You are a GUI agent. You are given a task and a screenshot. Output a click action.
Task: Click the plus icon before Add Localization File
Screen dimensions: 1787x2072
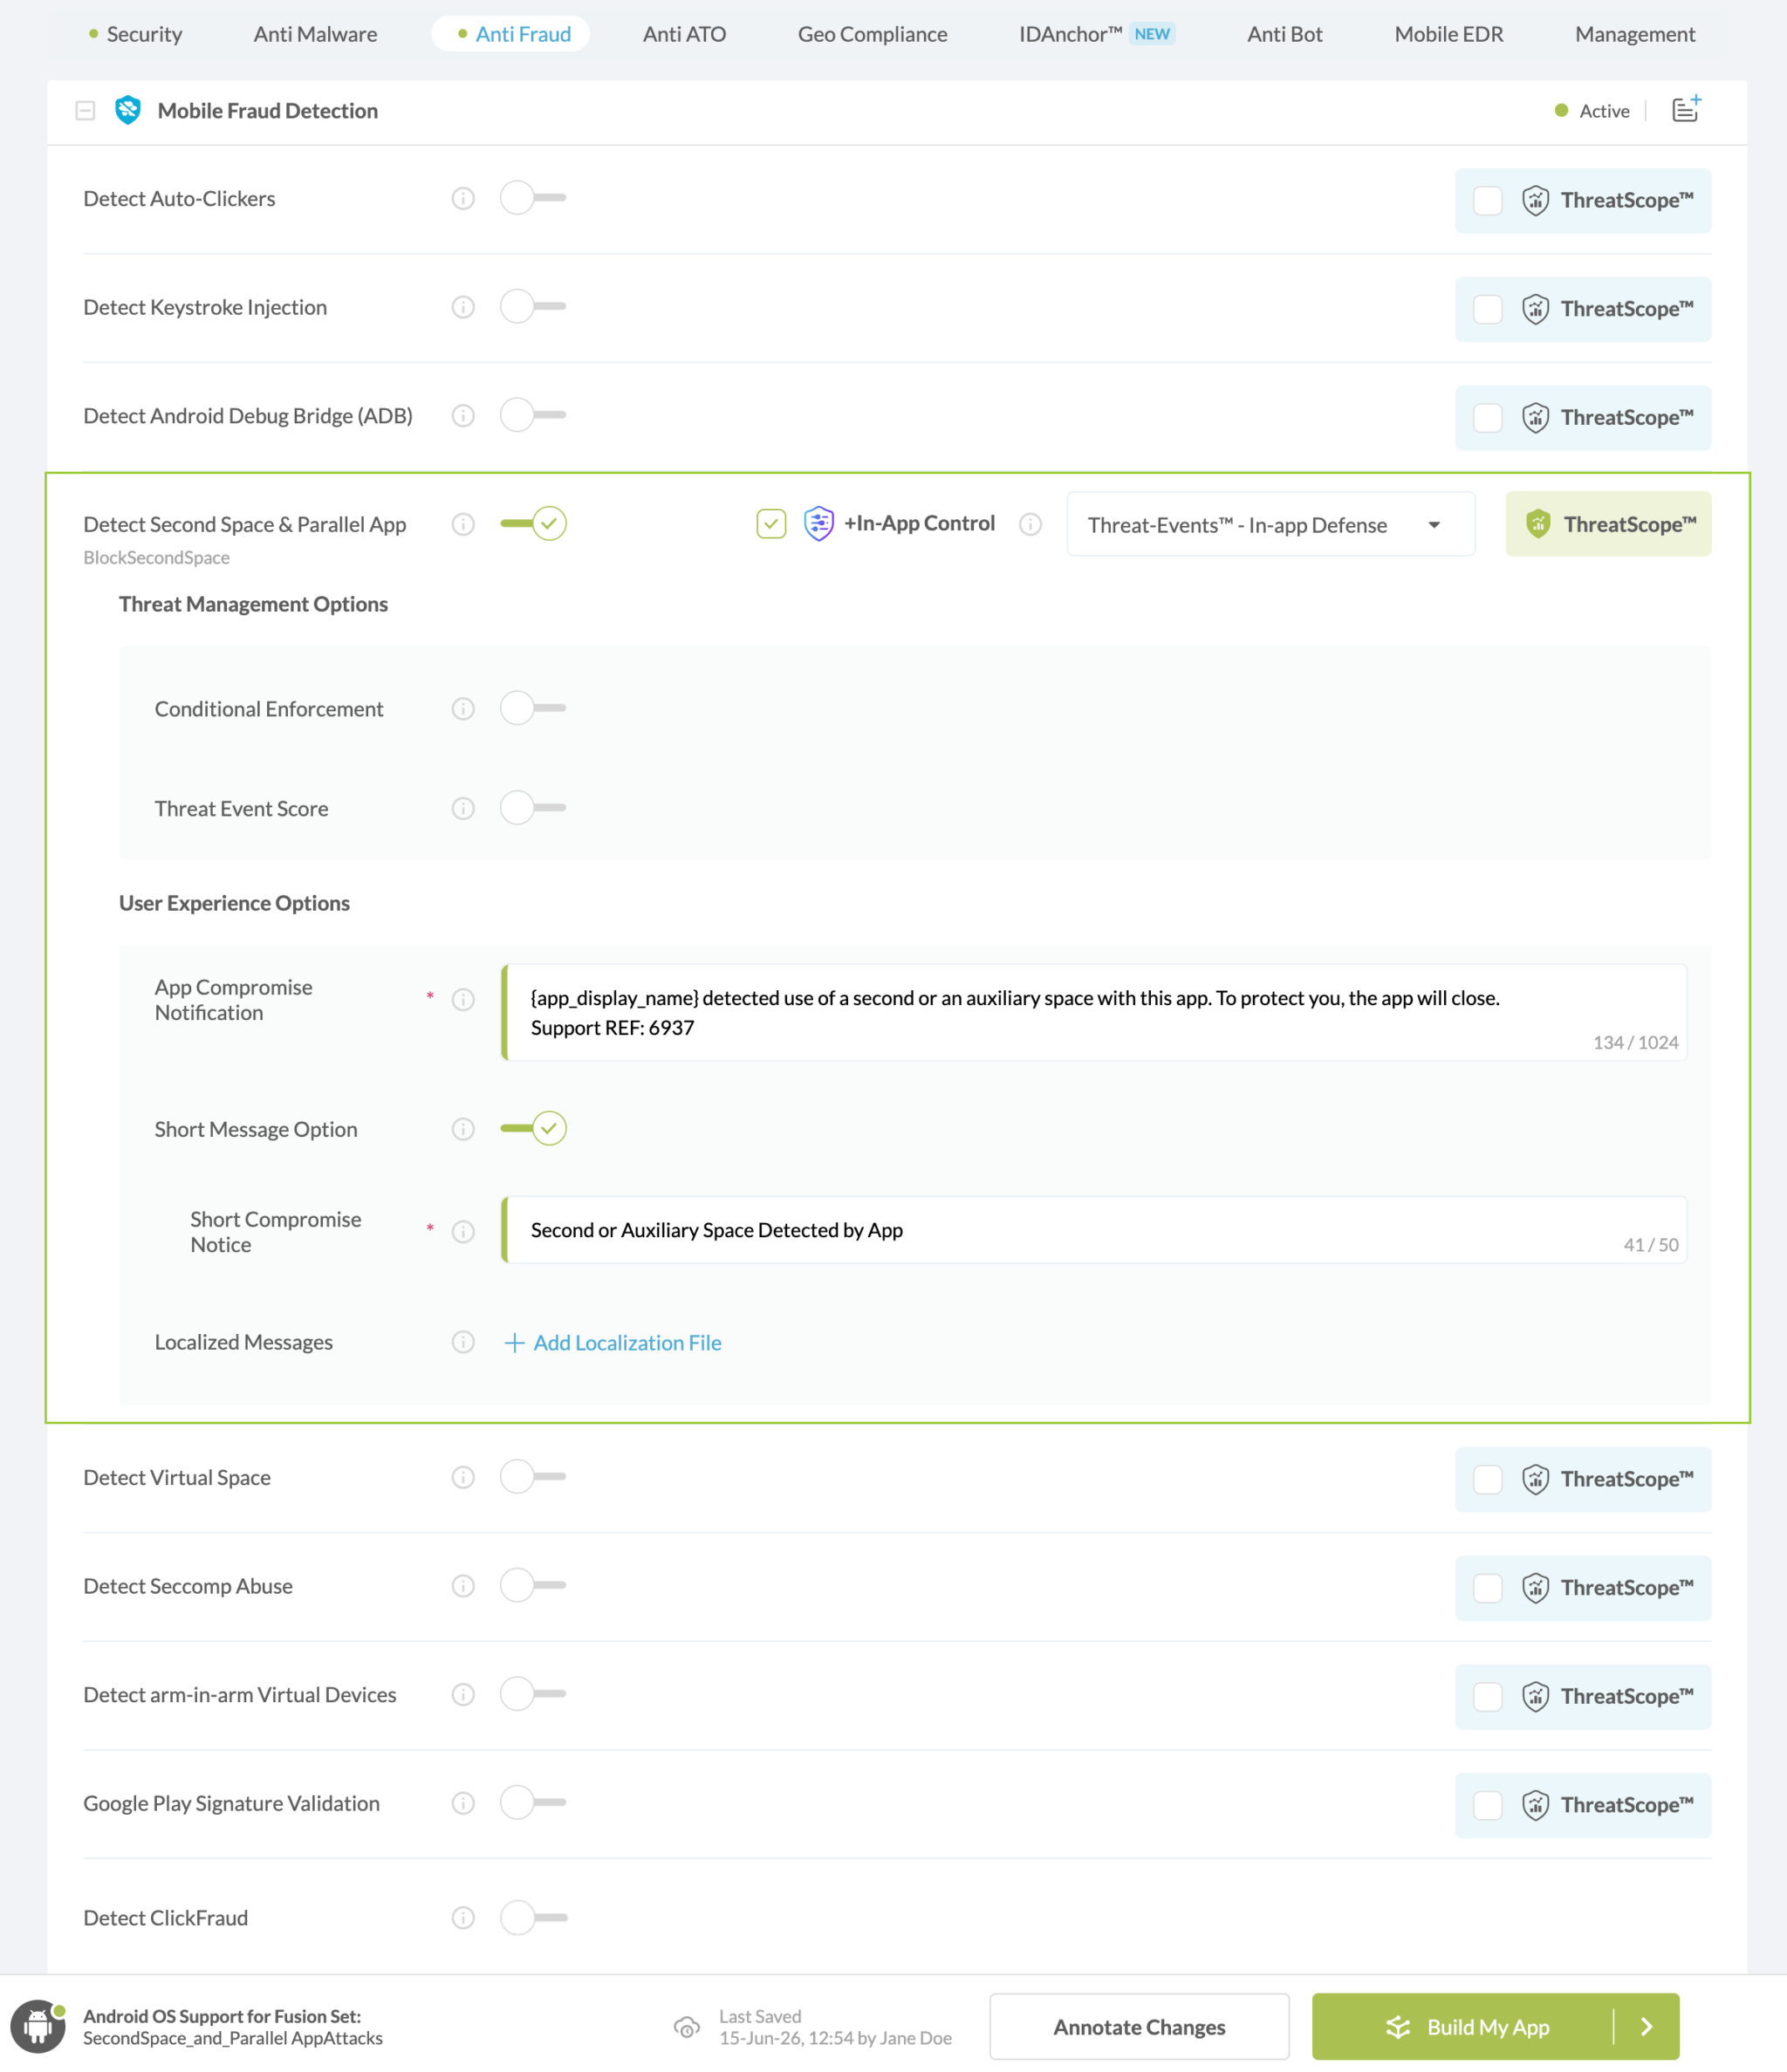pyautogui.click(x=514, y=1343)
